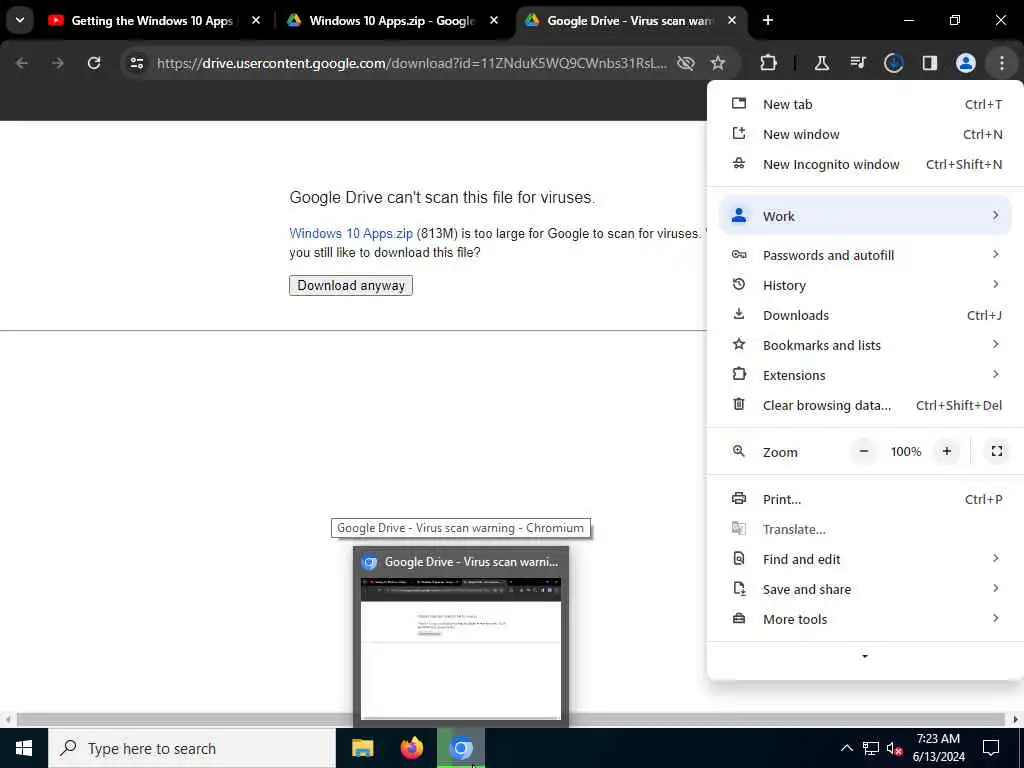Click the taskbar search box
The height and width of the screenshot is (768, 1024).
[x=192, y=748]
